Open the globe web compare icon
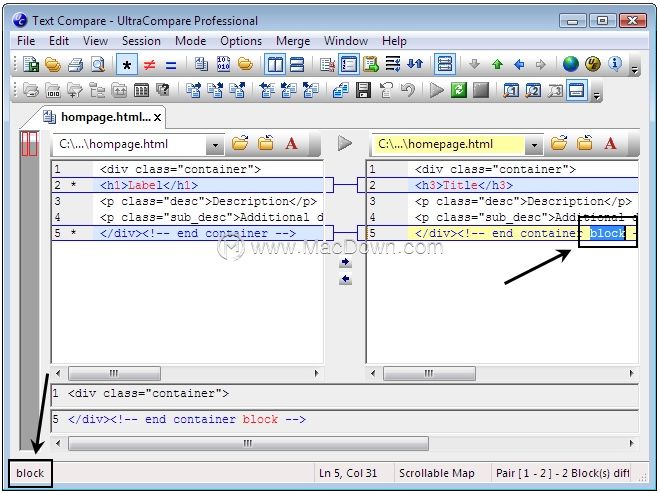Image resolution: width=660 pixels, height=493 pixels. tap(571, 64)
